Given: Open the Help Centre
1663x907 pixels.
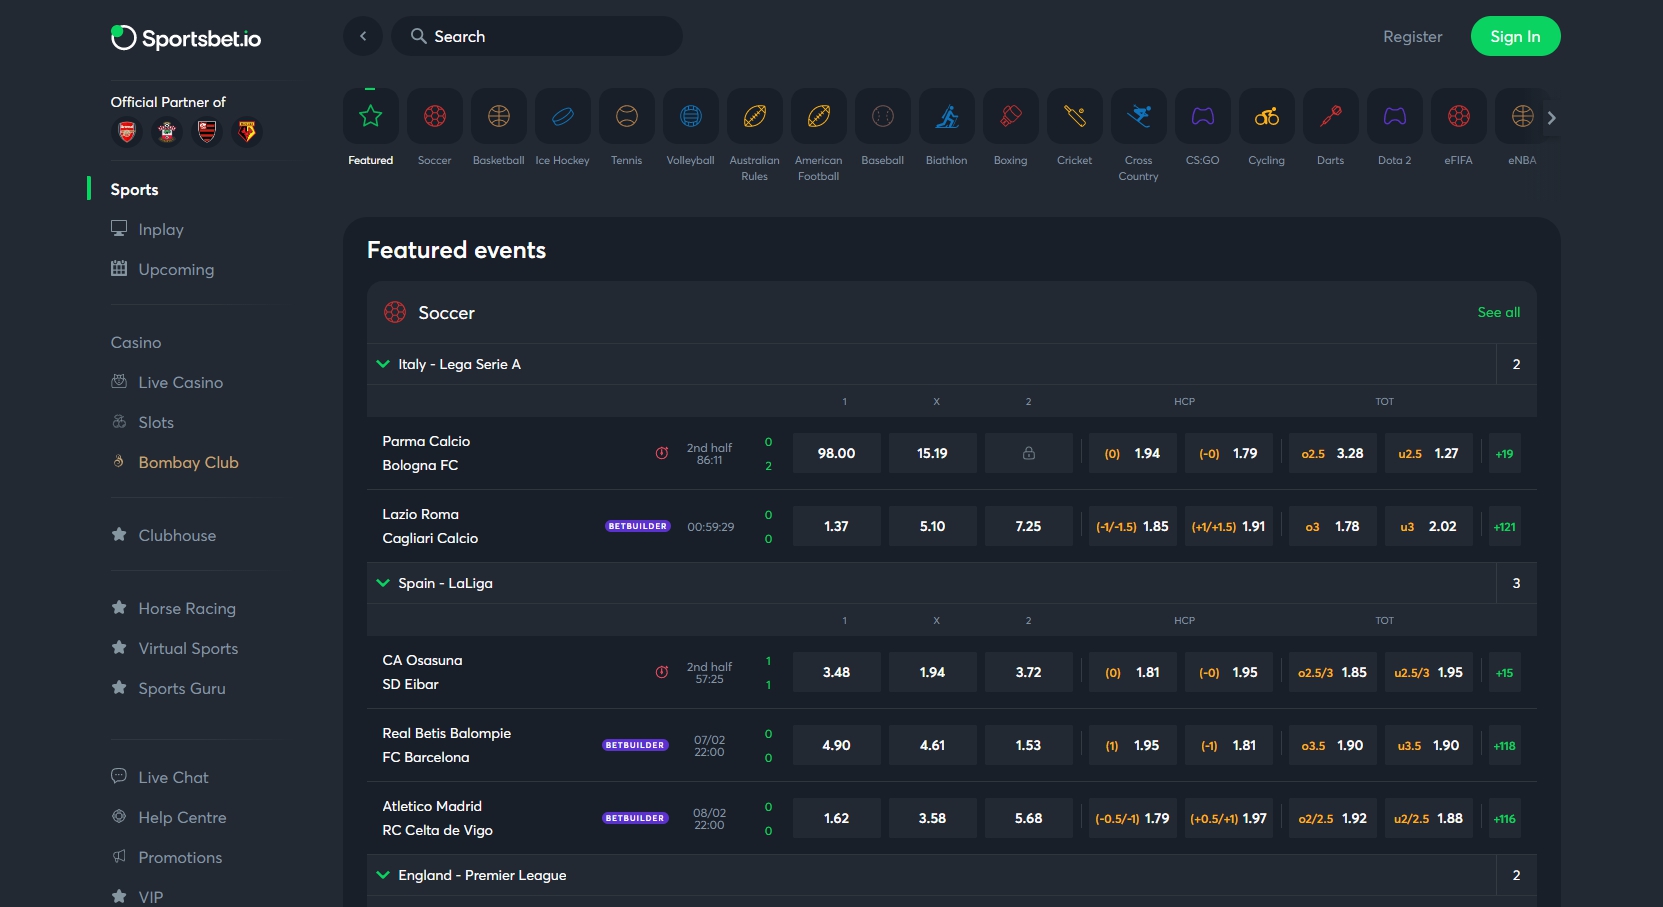Looking at the screenshot, I should click(x=182, y=817).
